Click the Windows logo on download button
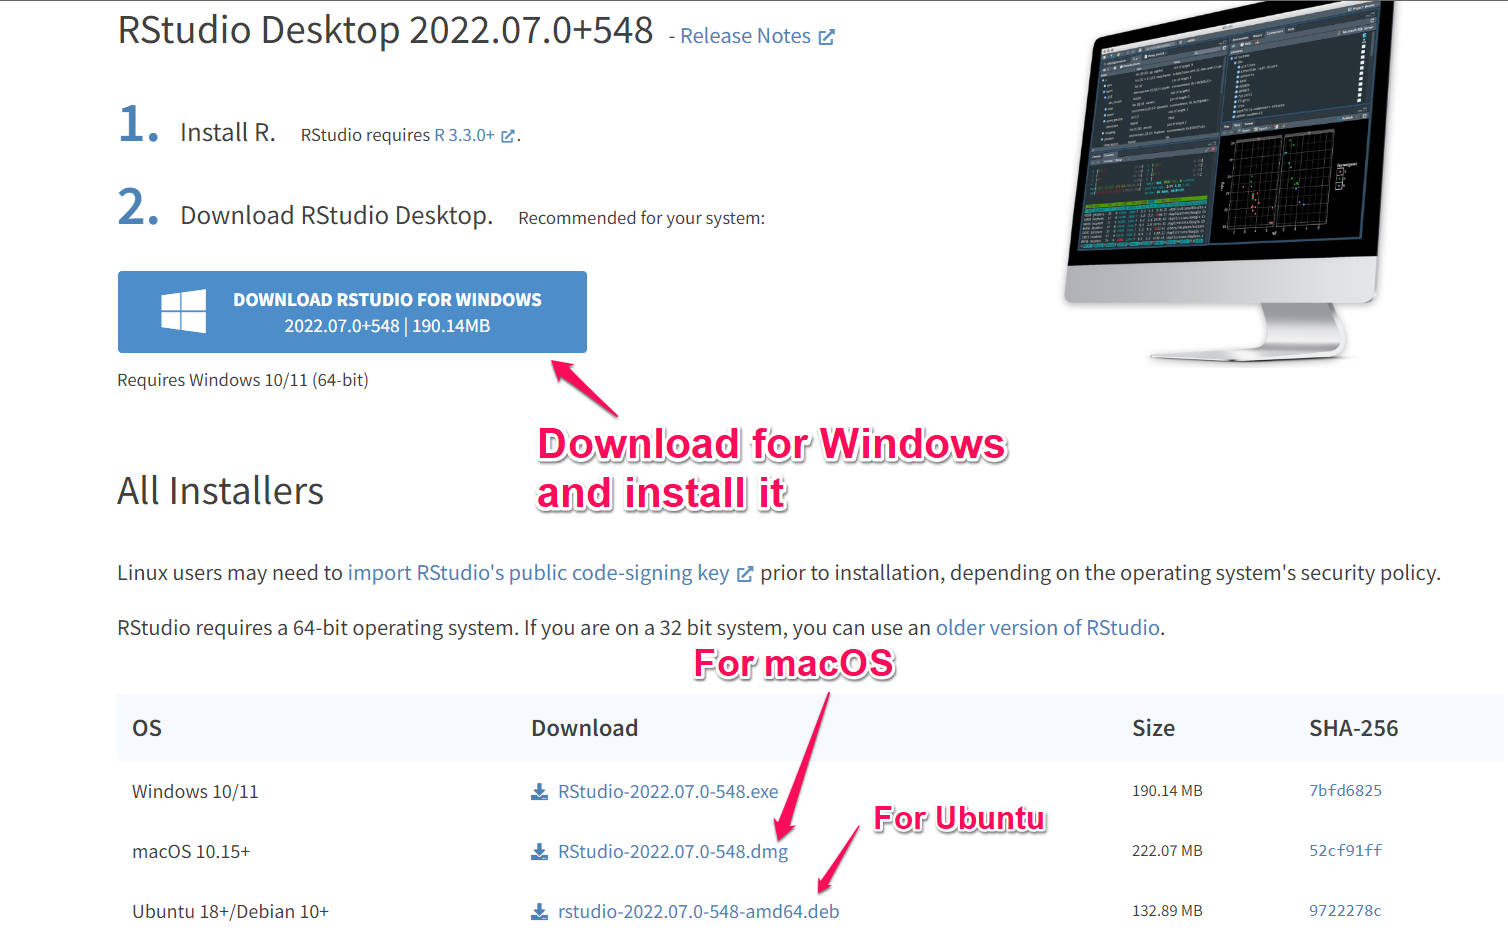Image resolution: width=1508 pixels, height=940 pixels. (x=184, y=311)
